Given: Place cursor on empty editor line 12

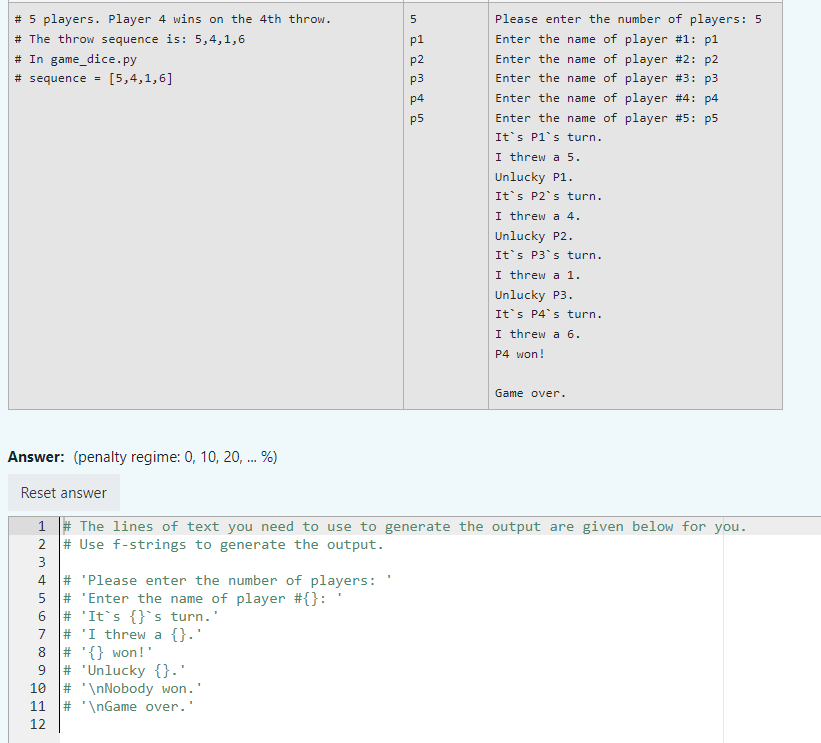Looking at the screenshot, I should tap(440, 724).
